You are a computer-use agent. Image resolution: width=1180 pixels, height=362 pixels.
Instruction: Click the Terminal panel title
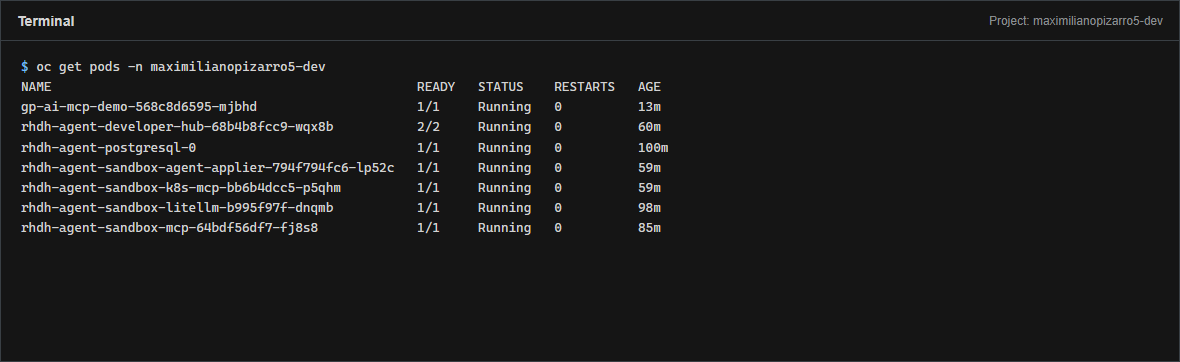[46, 21]
